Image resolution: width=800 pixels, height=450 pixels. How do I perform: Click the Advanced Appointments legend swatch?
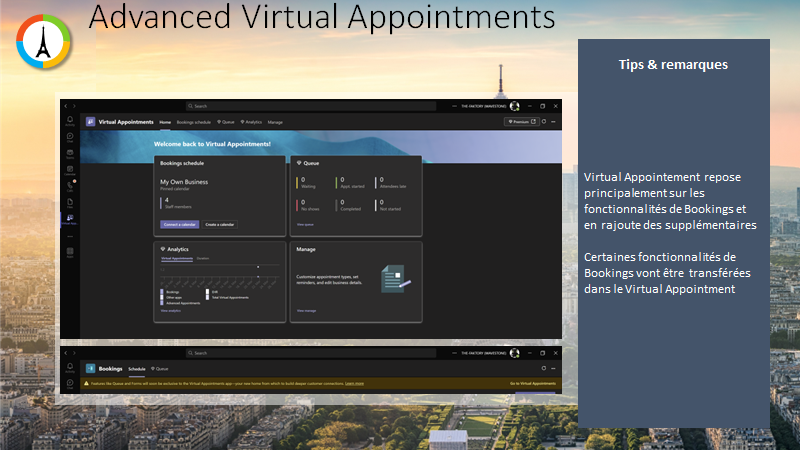[x=162, y=303]
